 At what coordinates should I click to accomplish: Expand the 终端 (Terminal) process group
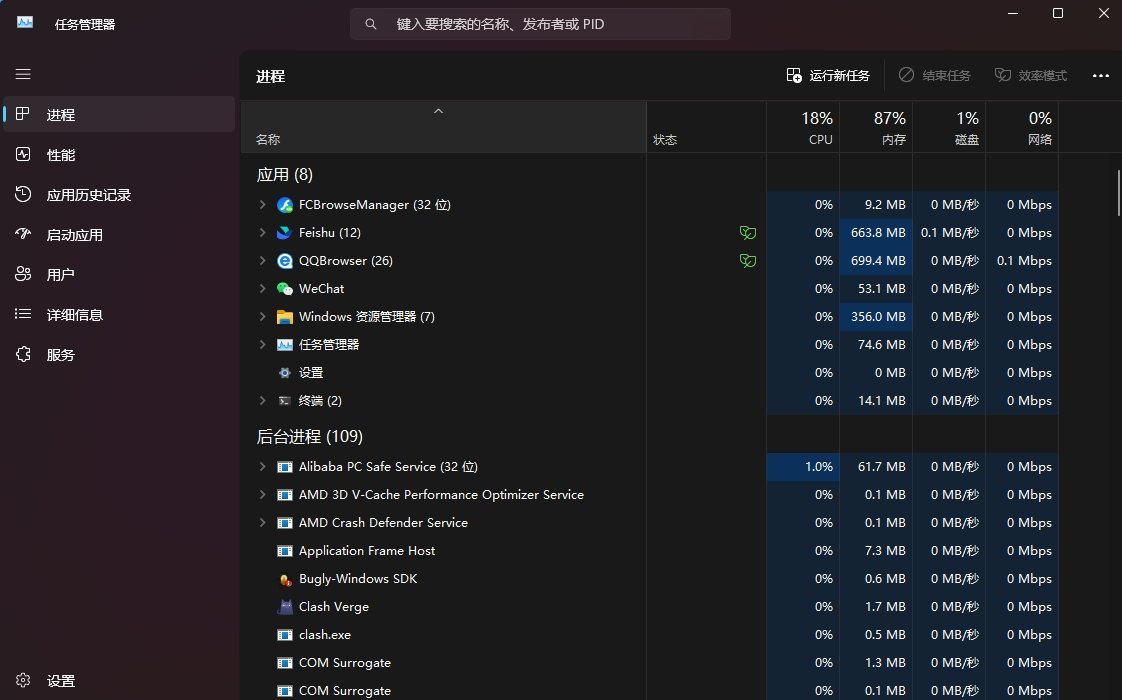pos(260,400)
